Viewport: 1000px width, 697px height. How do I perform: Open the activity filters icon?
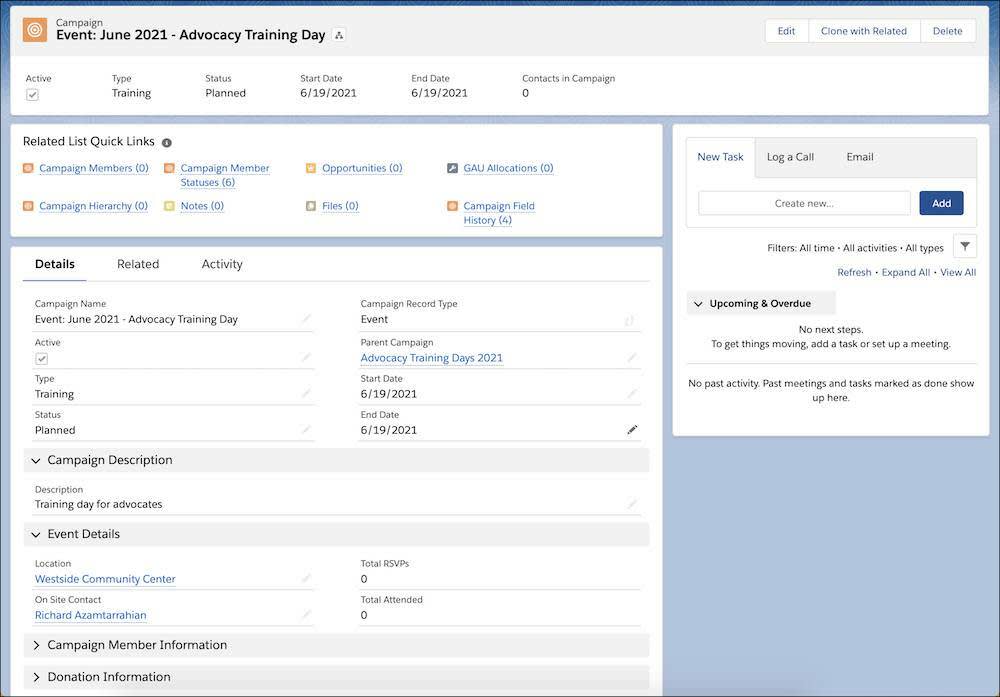pos(964,244)
